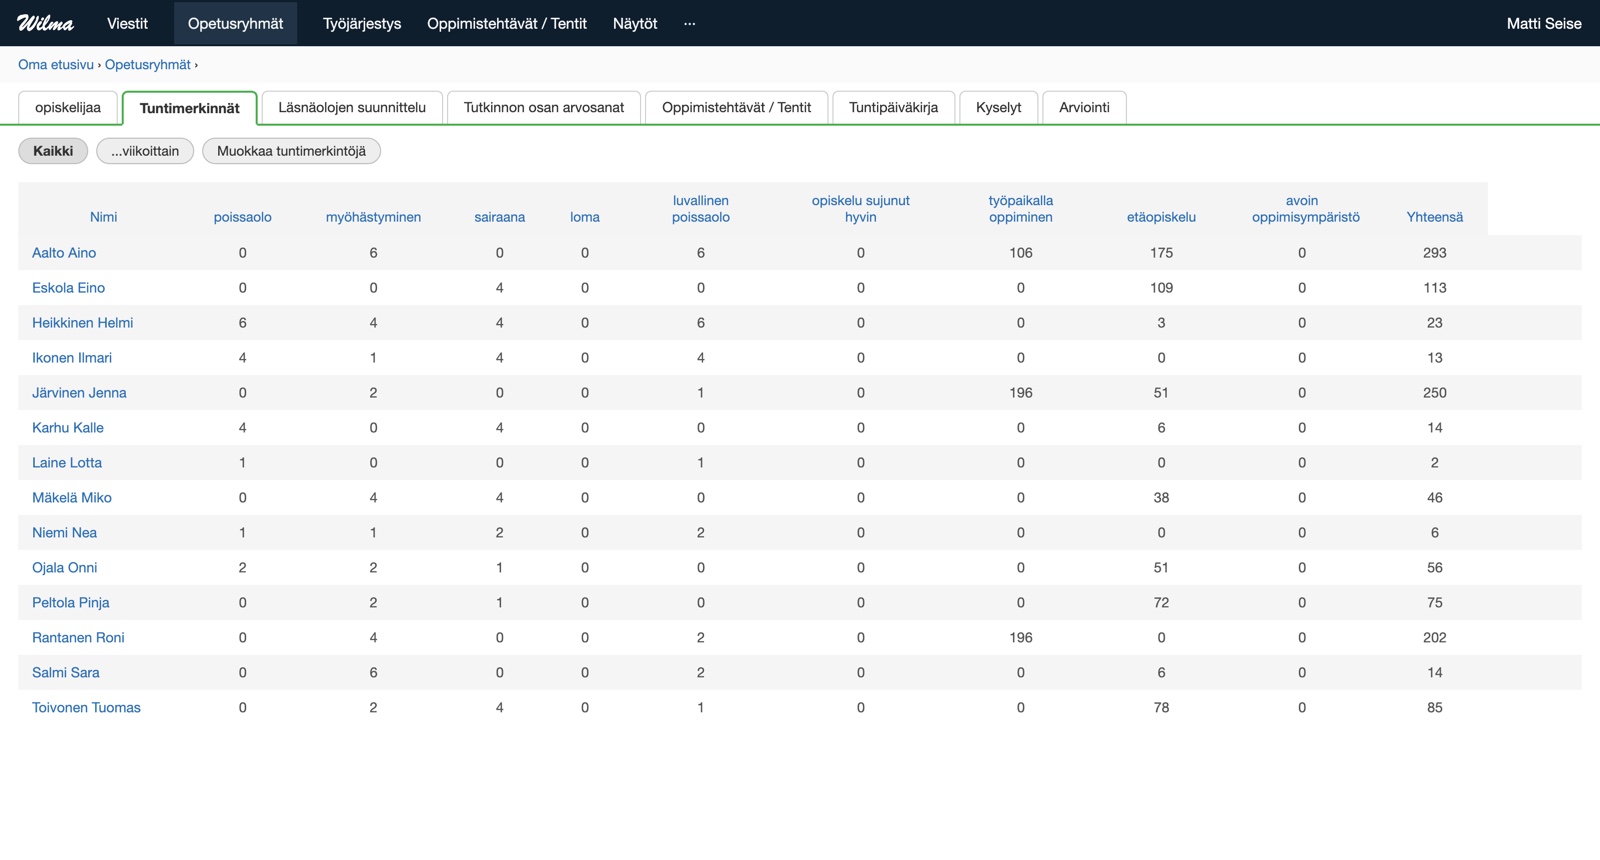
Task: Show entries ...viikoittain
Action: 145,151
